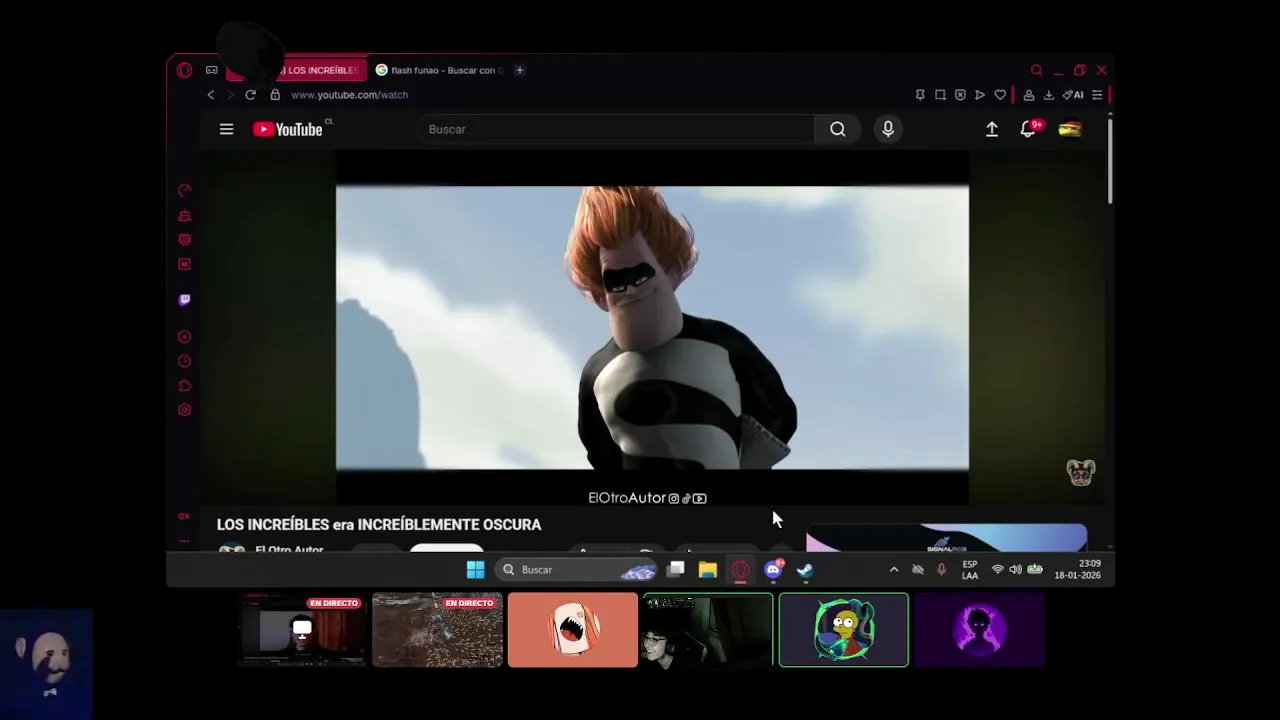Bookmark page with the heart icon
Viewport: 1280px width, 720px height.
pos(1000,95)
